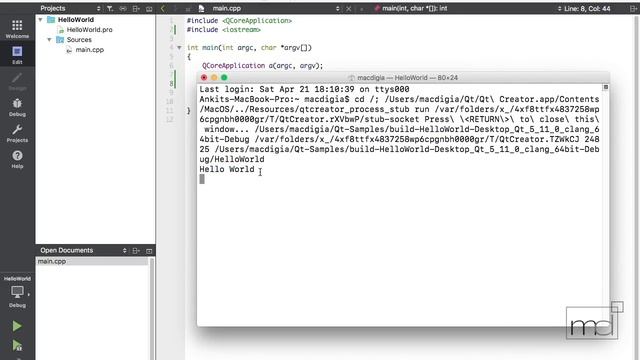This screenshot has height=360, width=640.
Task: Close the Projects side panel
Action: click(149, 8)
